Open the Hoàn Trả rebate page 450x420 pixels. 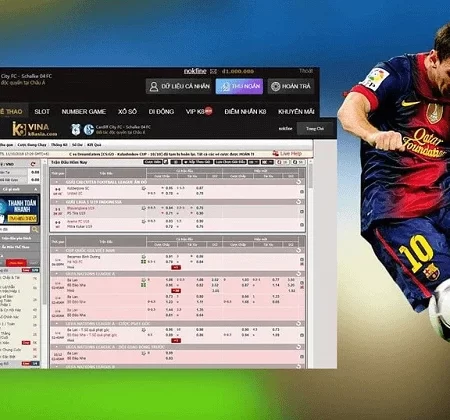coord(291,86)
